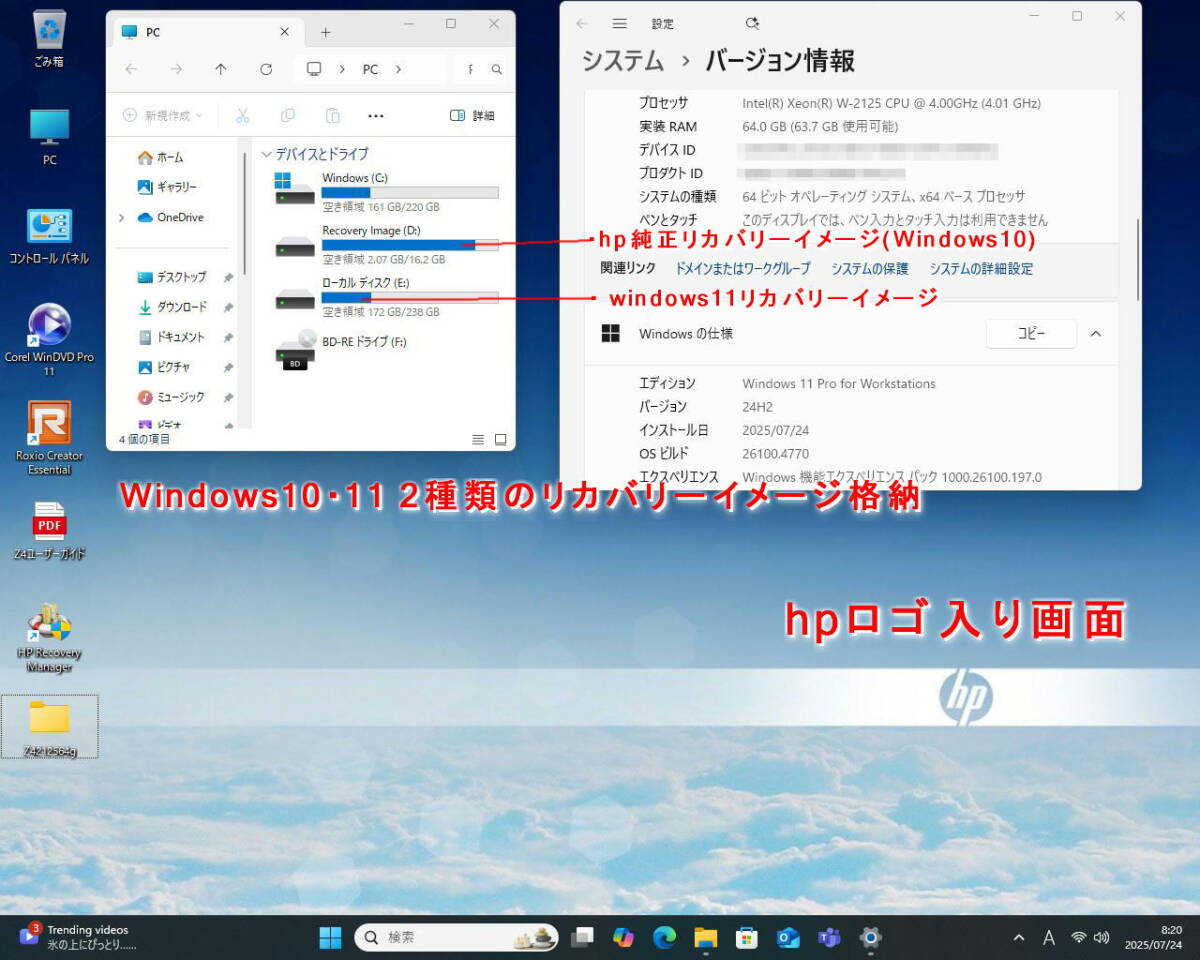Click the search icon in 設定 title bar
The height and width of the screenshot is (960, 1200).
point(752,23)
